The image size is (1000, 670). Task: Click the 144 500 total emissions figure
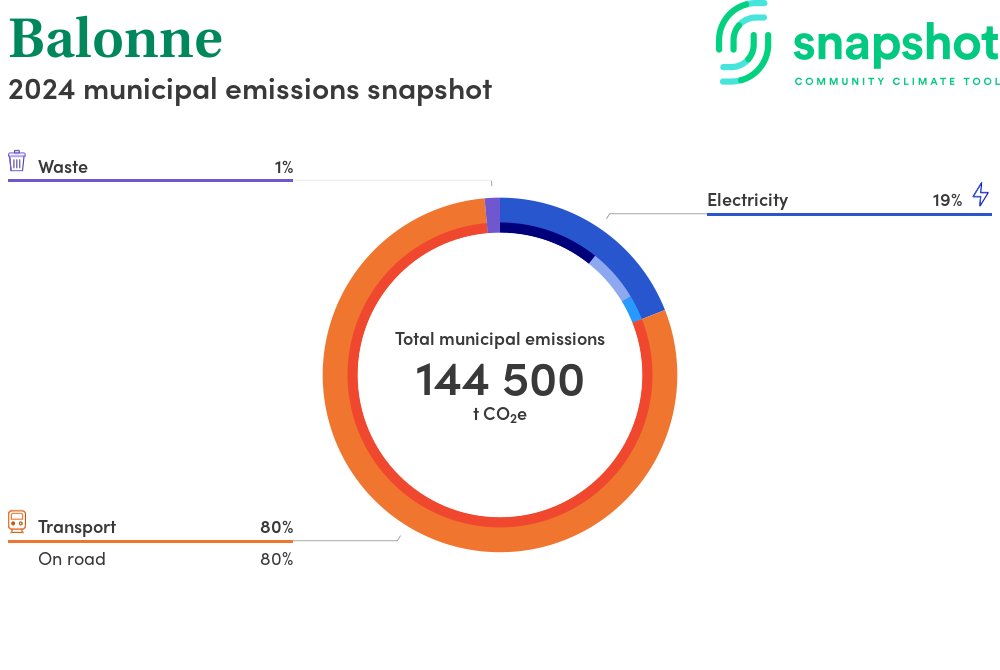(x=499, y=380)
